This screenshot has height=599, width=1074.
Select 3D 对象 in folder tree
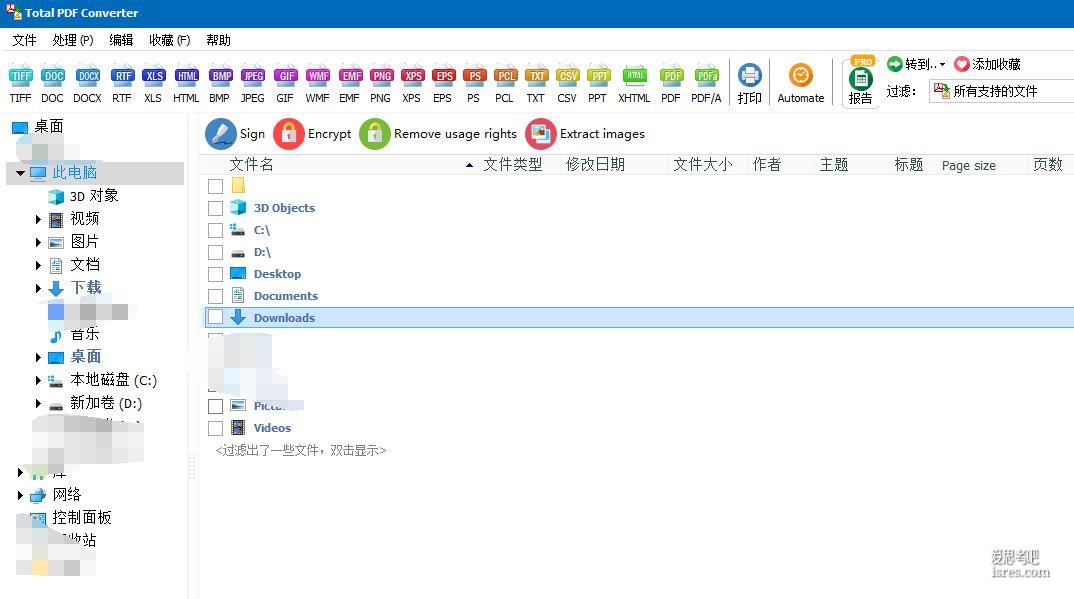[x=94, y=196]
